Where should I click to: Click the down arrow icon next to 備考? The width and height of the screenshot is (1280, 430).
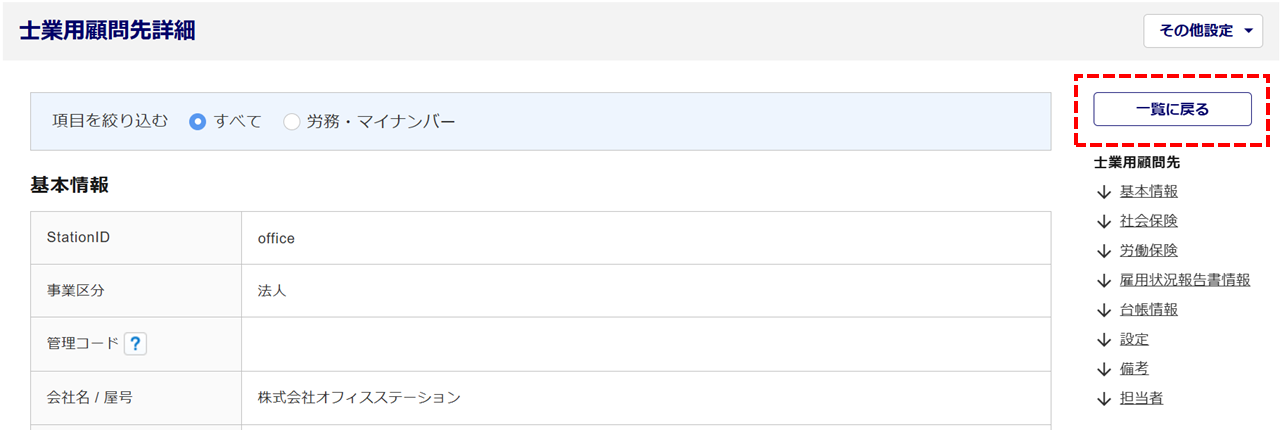pyautogui.click(x=1104, y=369)
